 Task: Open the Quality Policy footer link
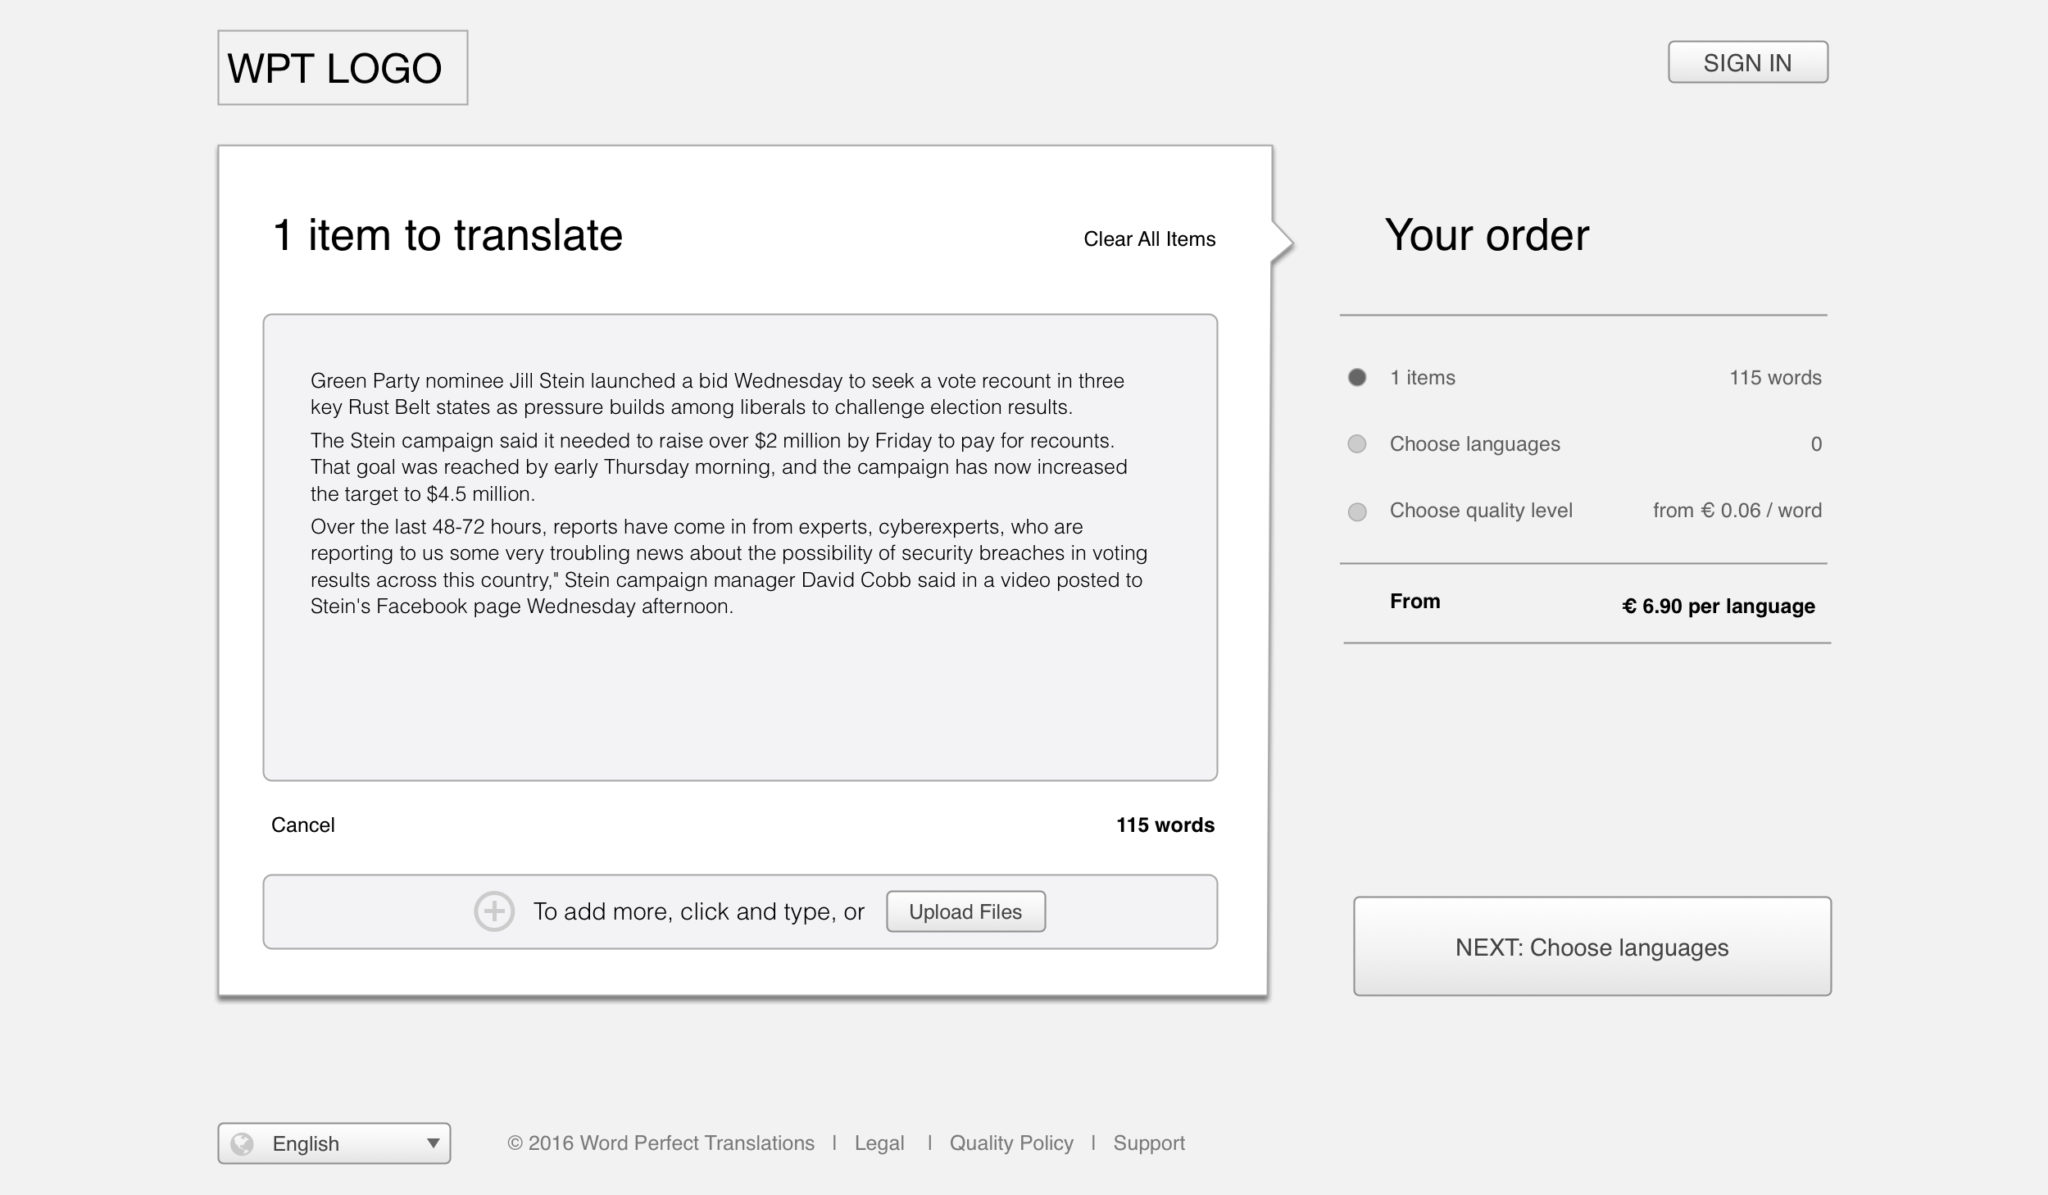point(1011,1143)
